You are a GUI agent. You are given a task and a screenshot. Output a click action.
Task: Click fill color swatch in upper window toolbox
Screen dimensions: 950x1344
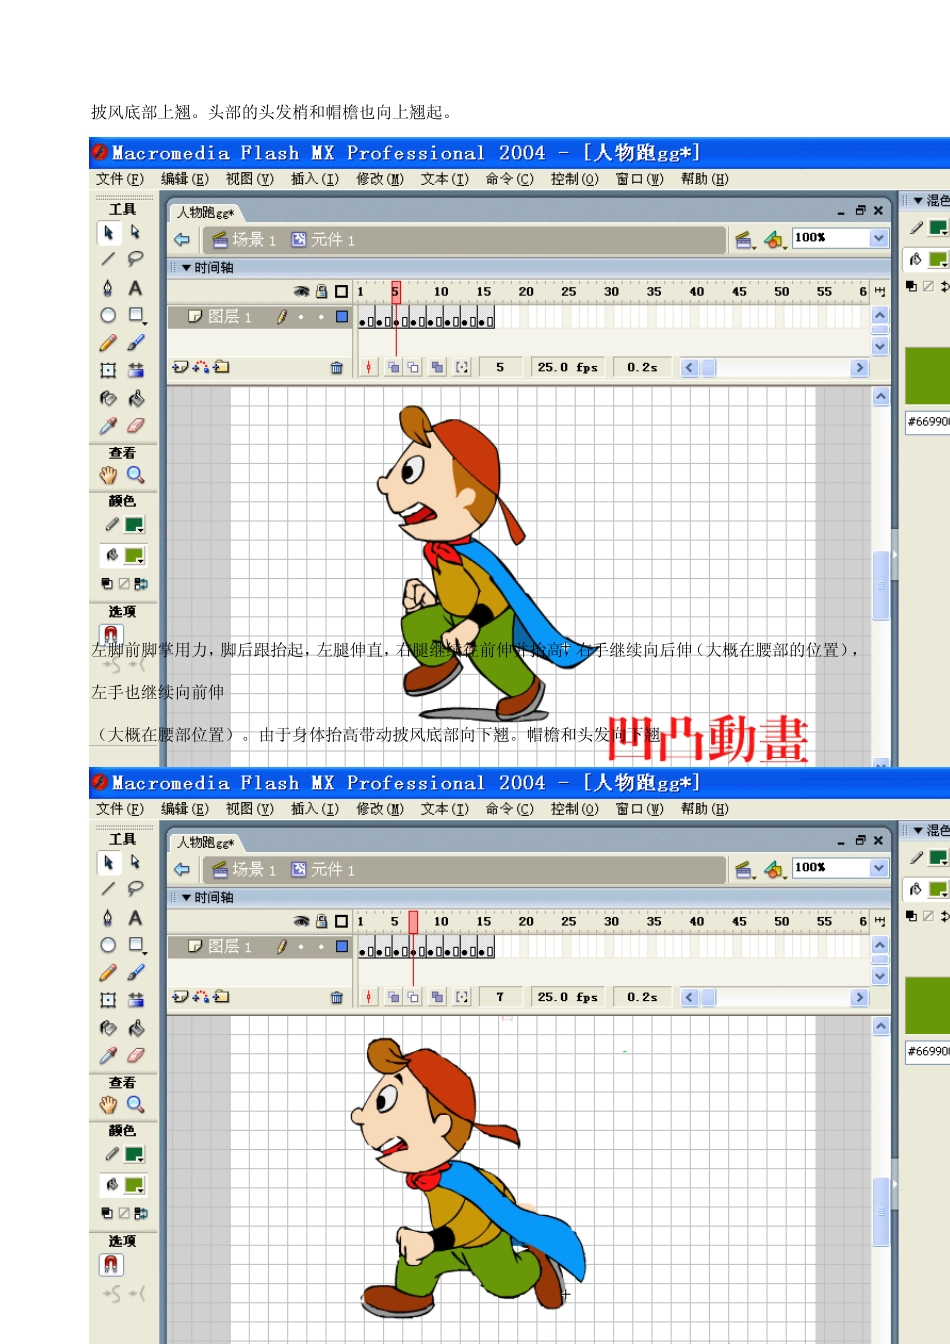tap(134, 555)
